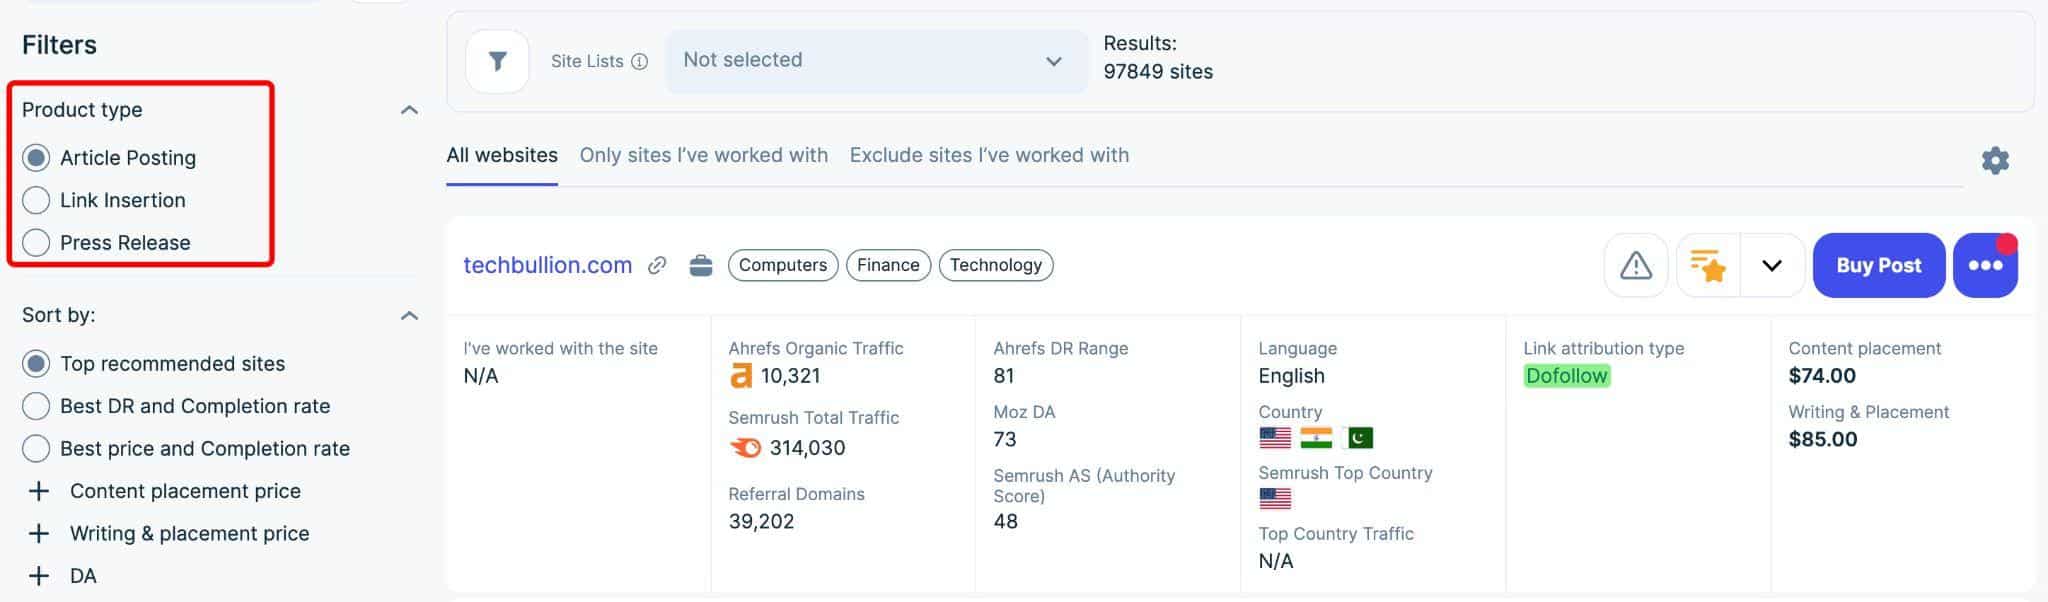Click the Semrush Authority Score value 48
The width and height of the screenshot is (2048, 602).
pos(1006,522)
